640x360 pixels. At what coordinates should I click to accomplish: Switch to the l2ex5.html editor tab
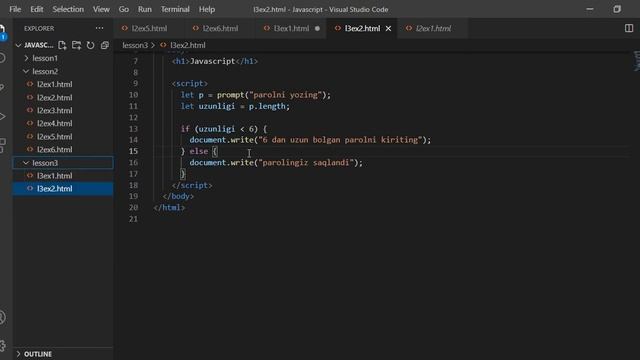click(149, 28)
